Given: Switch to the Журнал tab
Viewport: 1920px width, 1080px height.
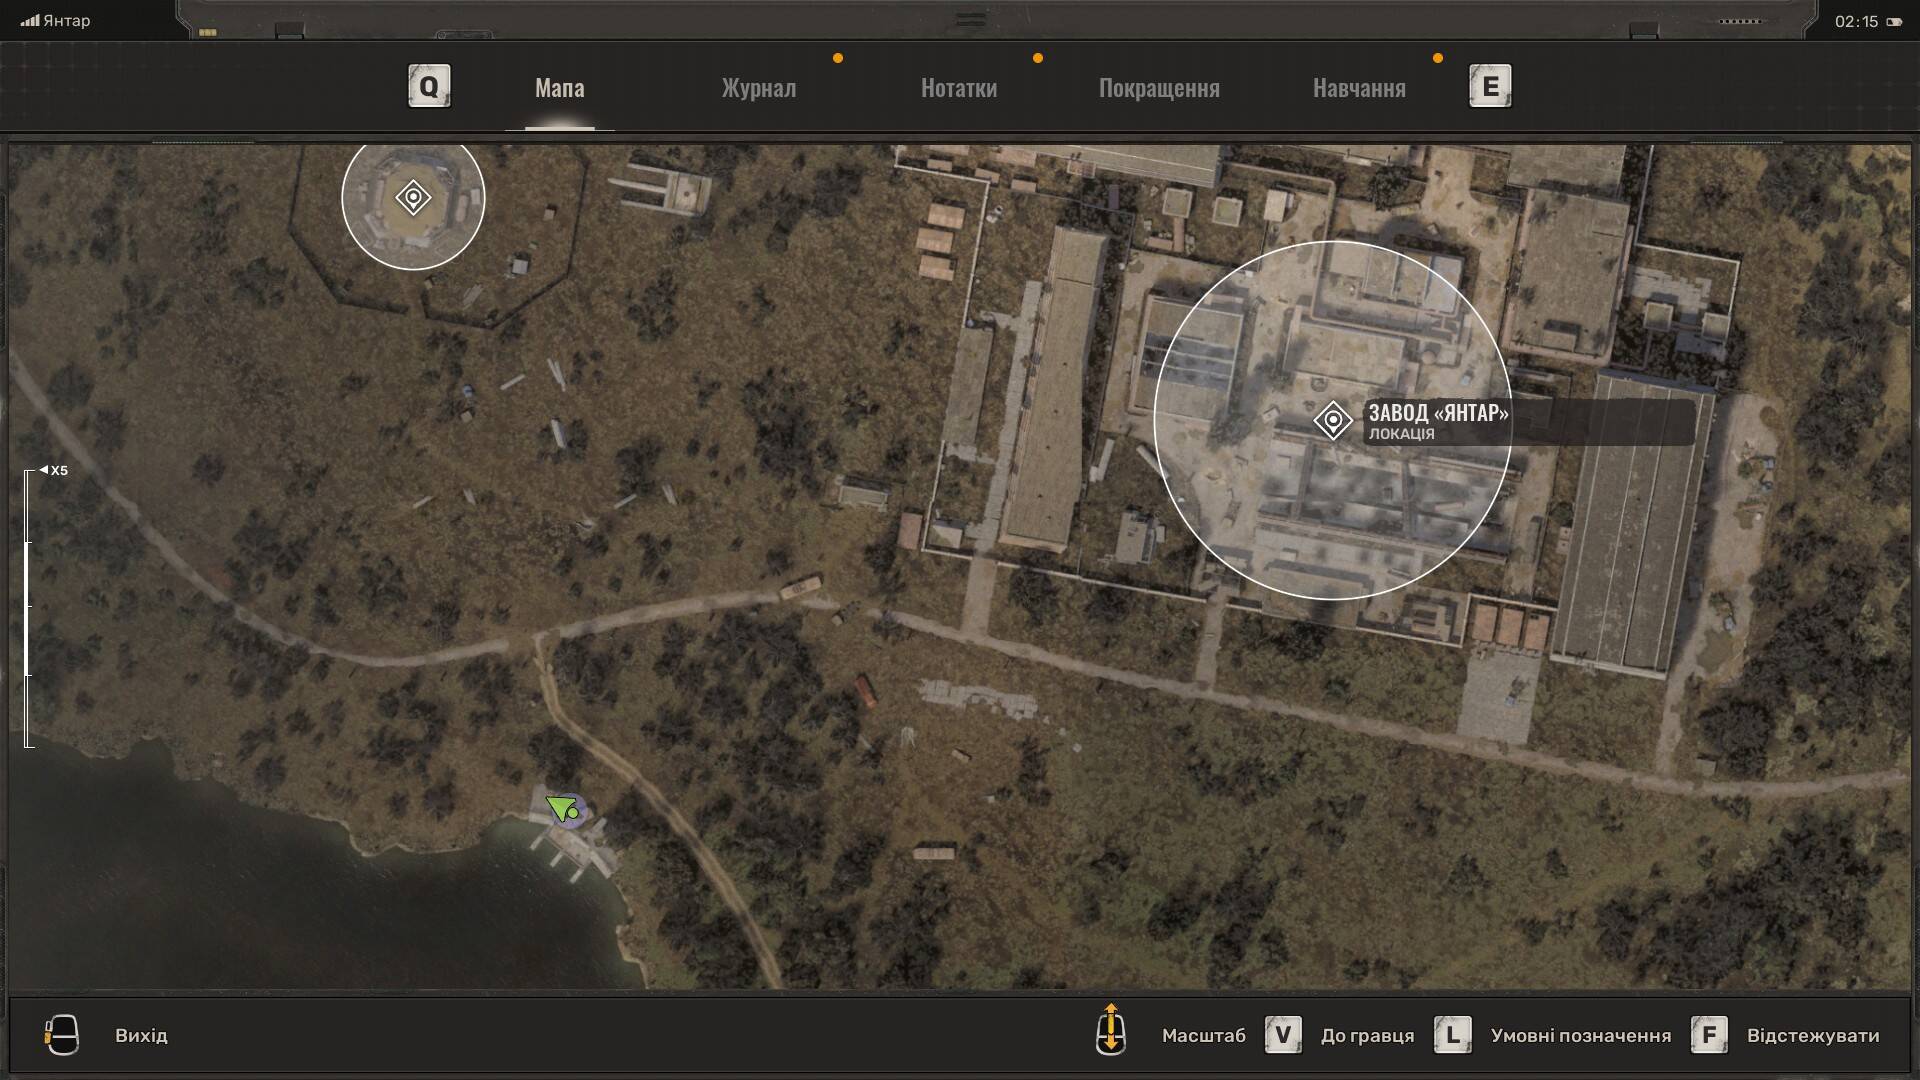Looking at the screenshot, I should click(x=759, y=88).
